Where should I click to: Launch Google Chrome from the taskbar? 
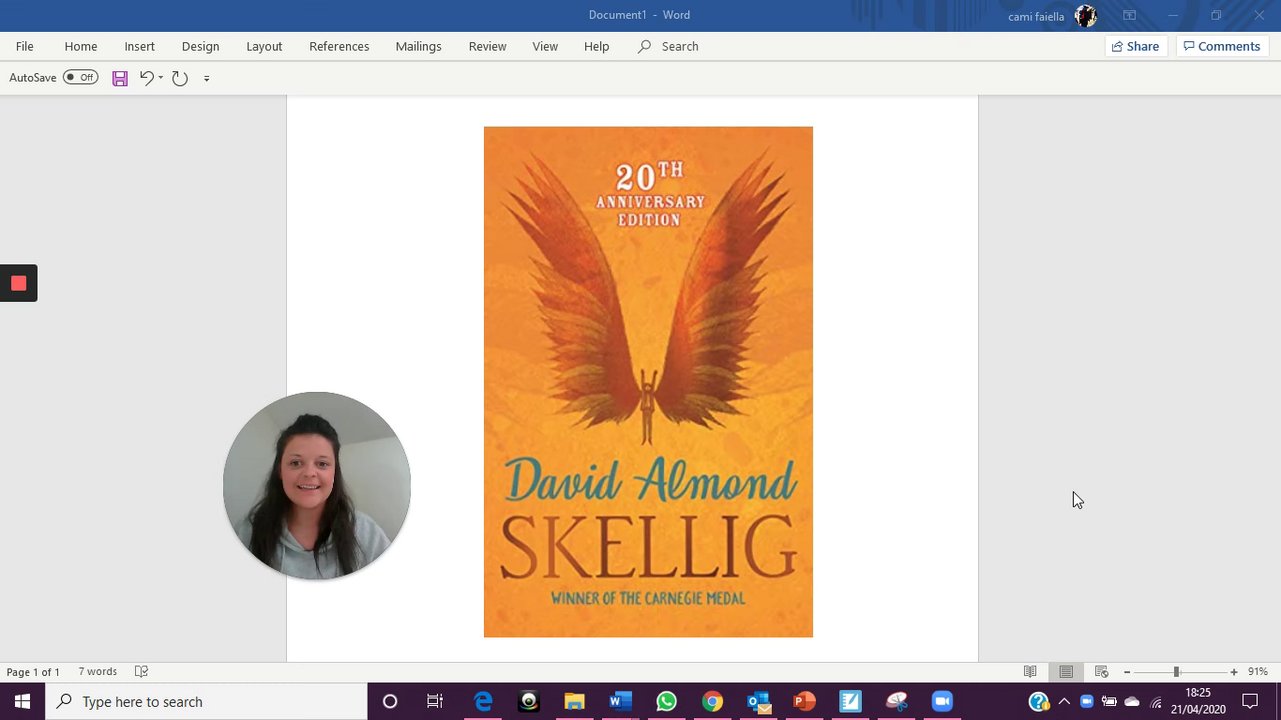712,701
